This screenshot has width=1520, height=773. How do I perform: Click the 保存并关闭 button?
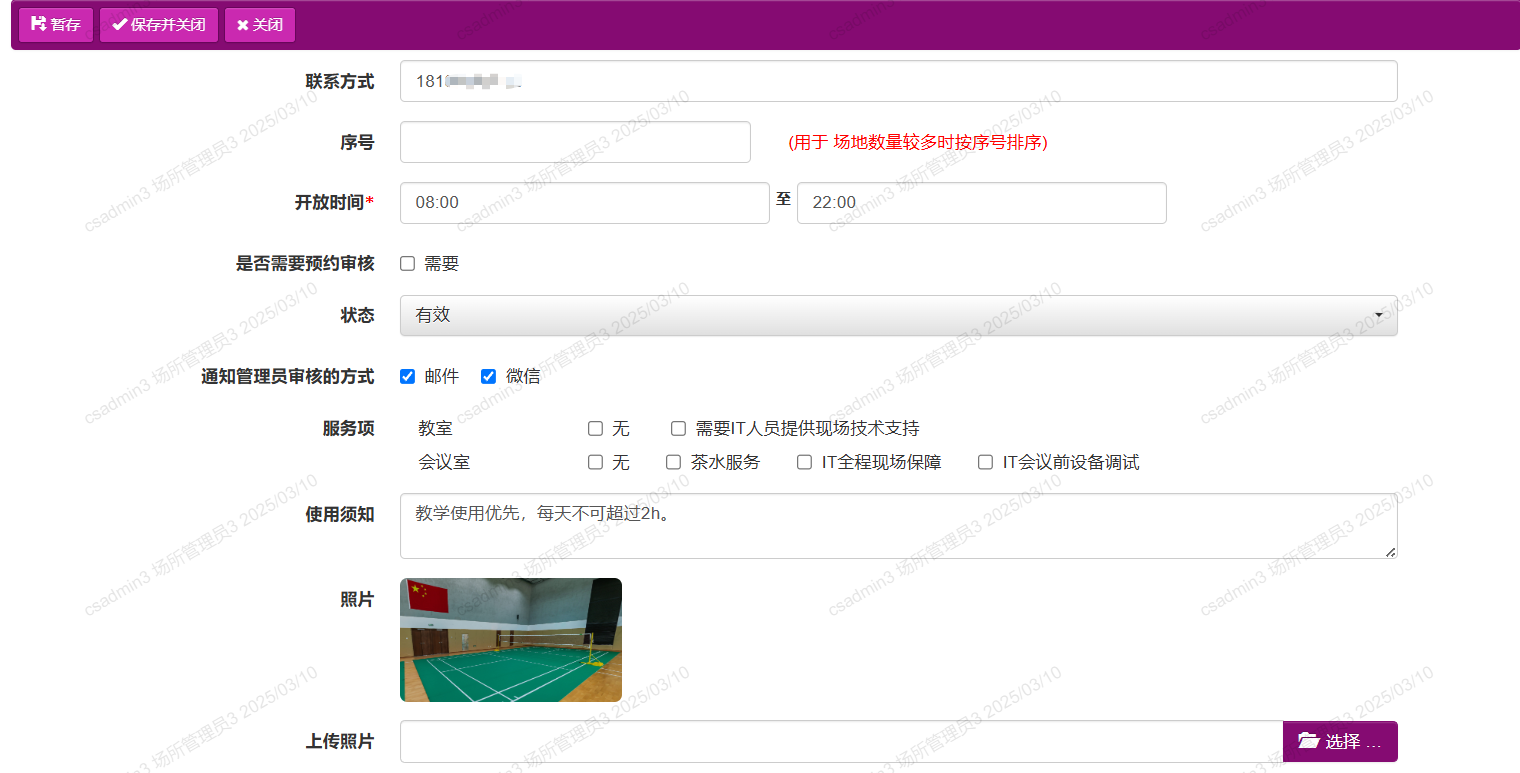158,24
